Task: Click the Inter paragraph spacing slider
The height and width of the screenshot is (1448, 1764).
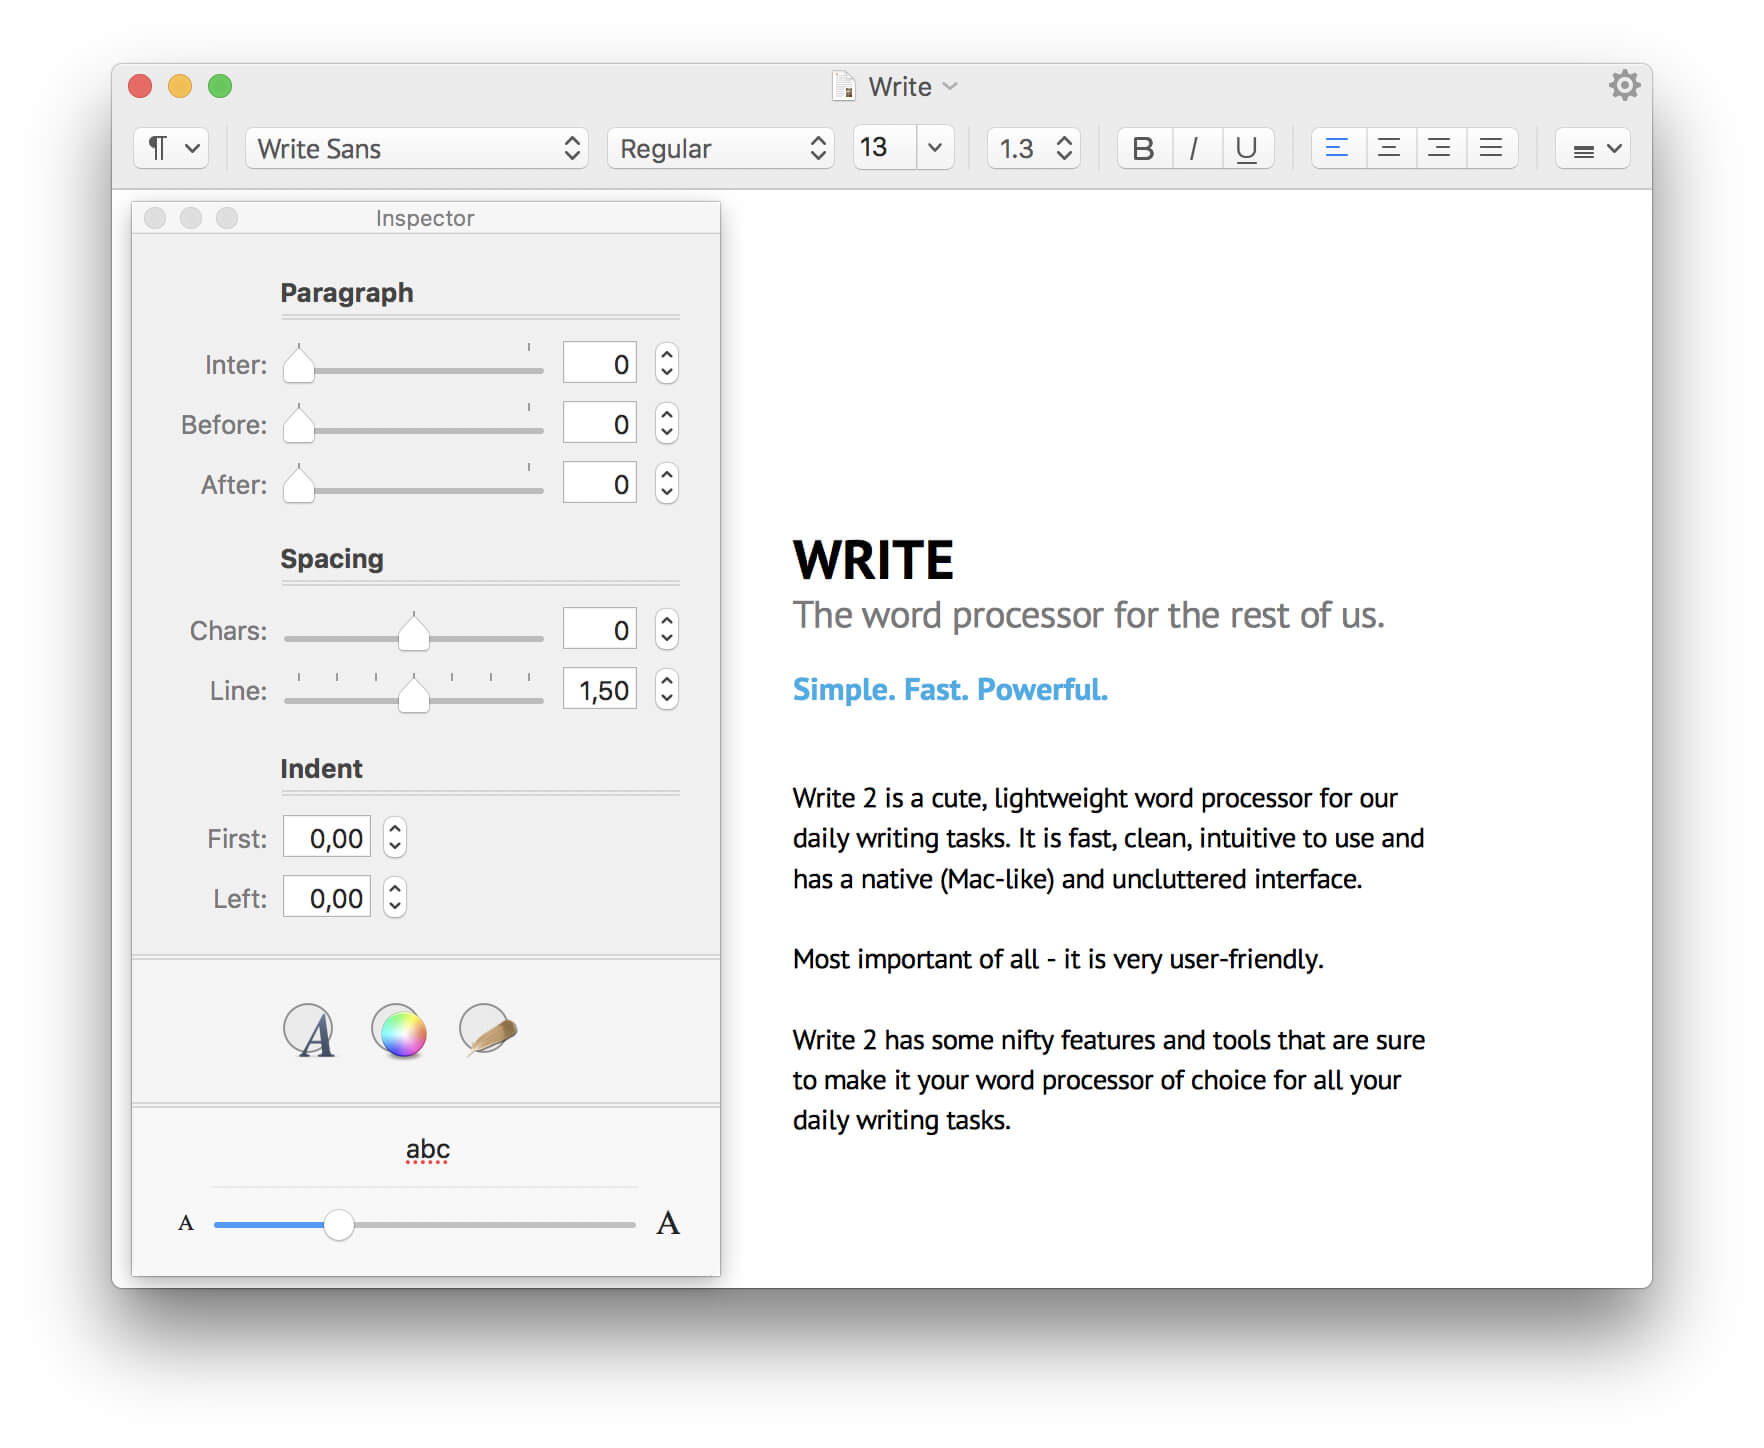Action: (414, 365)
